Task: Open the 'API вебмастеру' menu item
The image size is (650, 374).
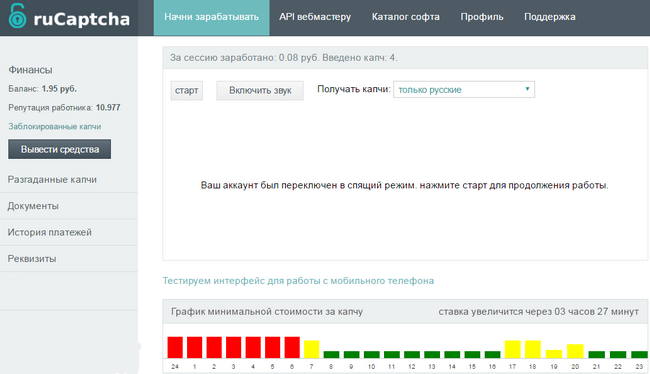Action: pyautogui.click(x=315, y=17)
